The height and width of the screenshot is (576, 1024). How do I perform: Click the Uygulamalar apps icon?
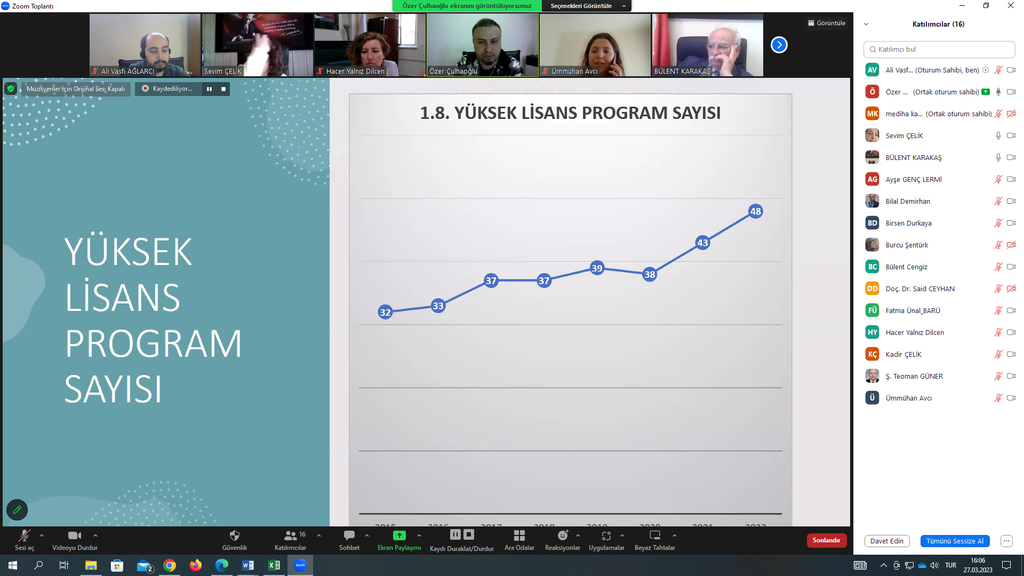pos(606,536)
